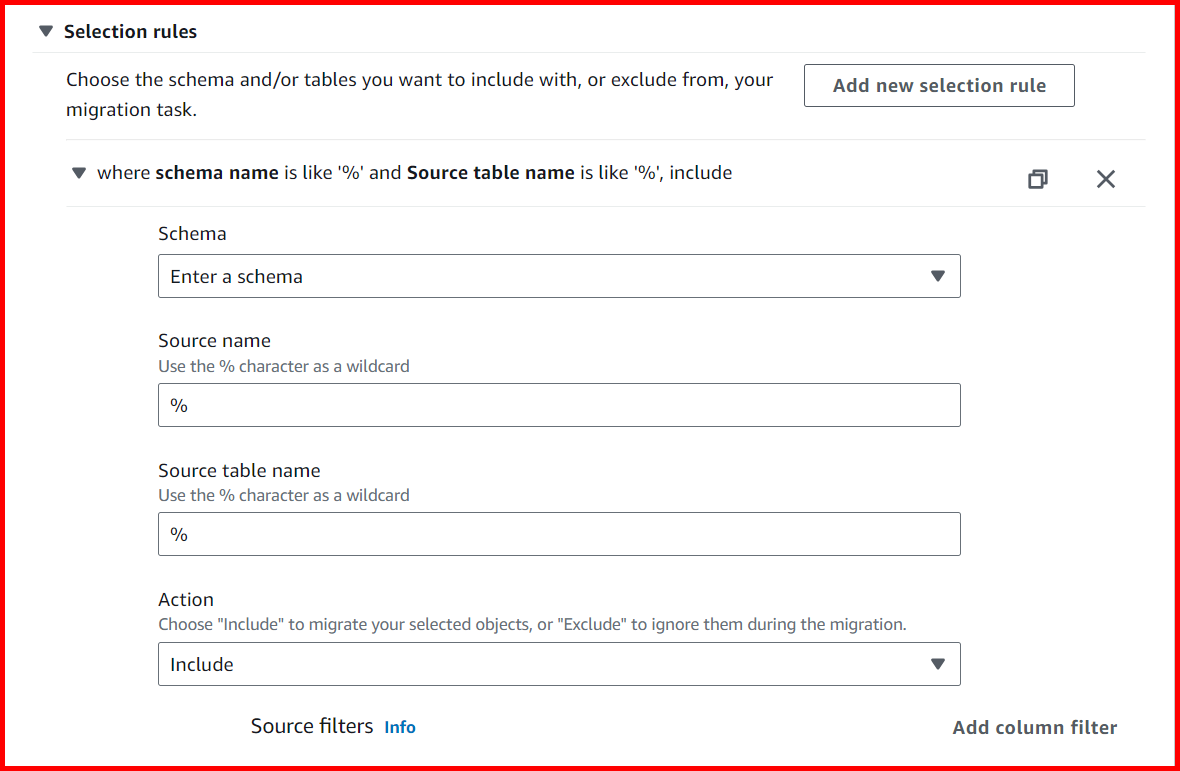Click the triangle beside the where schema rule
Viewport: 1180px width, 771px height.
[78, 172]
